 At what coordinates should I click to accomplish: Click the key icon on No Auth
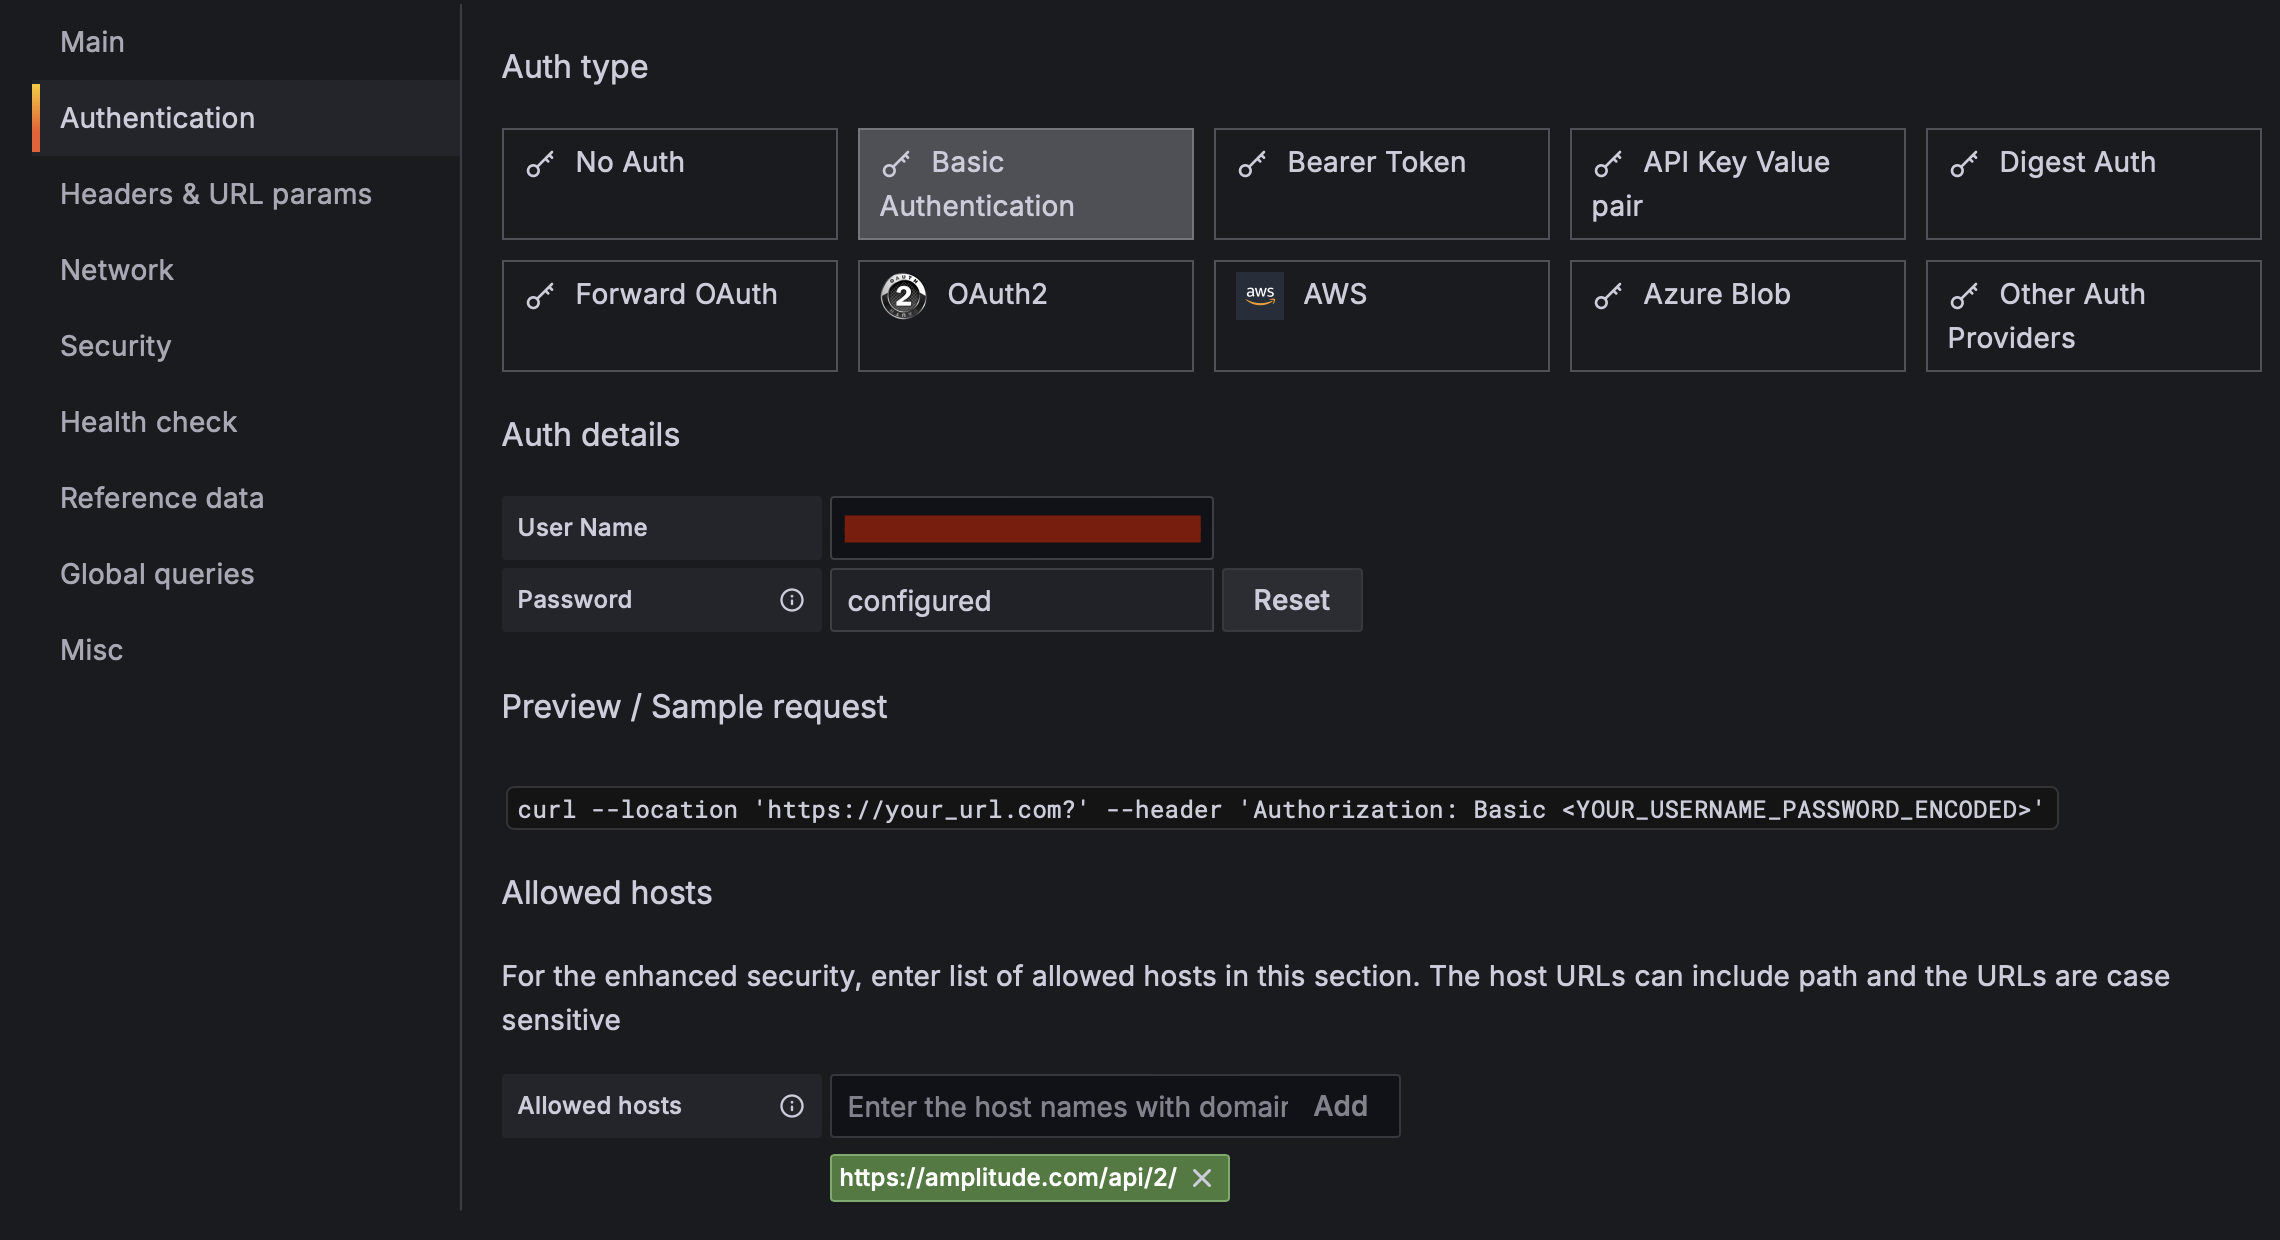(x=540, y=164)
